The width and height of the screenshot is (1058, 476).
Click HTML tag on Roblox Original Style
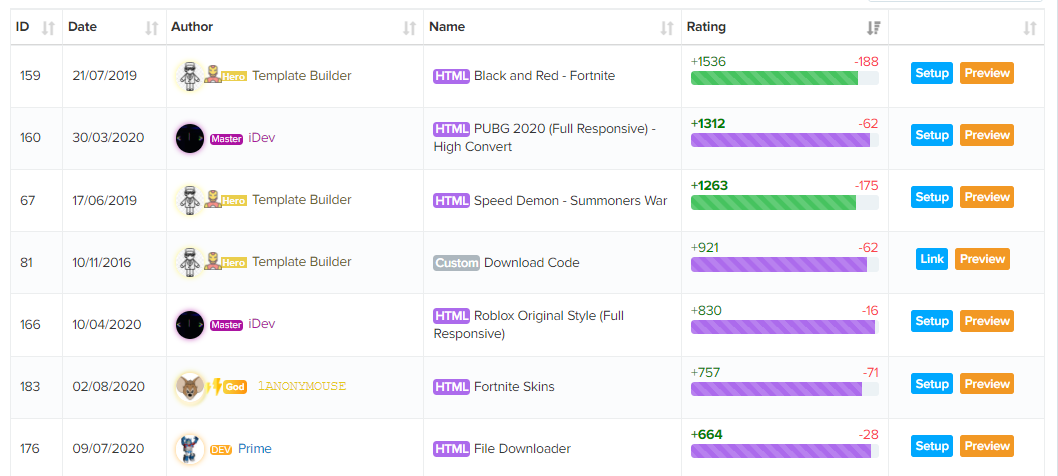[451, 316]
